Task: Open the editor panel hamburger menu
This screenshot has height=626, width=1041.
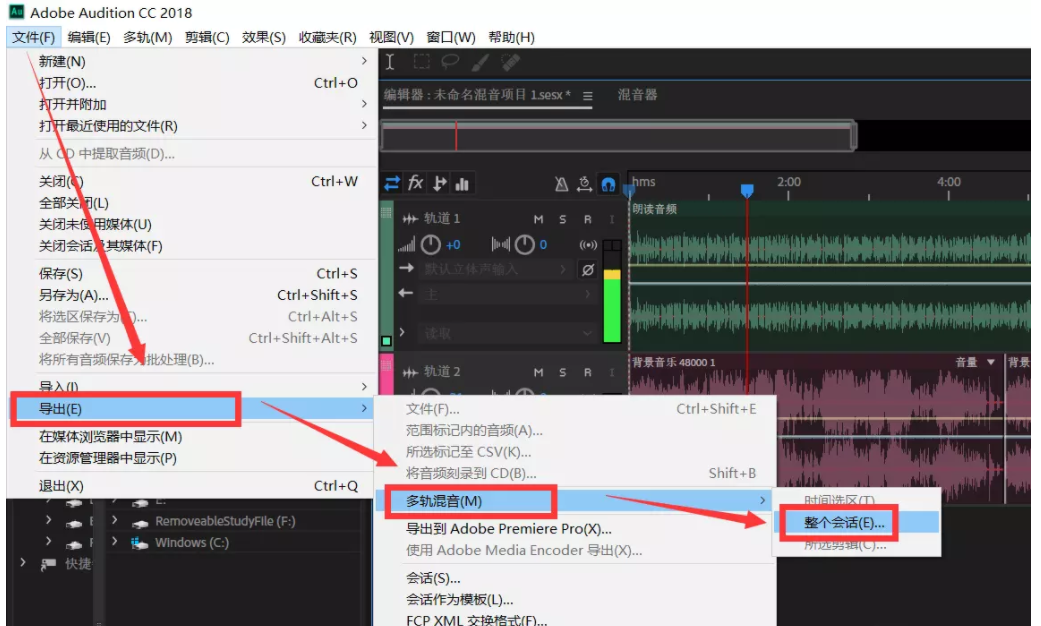Action: coord(588,96)
